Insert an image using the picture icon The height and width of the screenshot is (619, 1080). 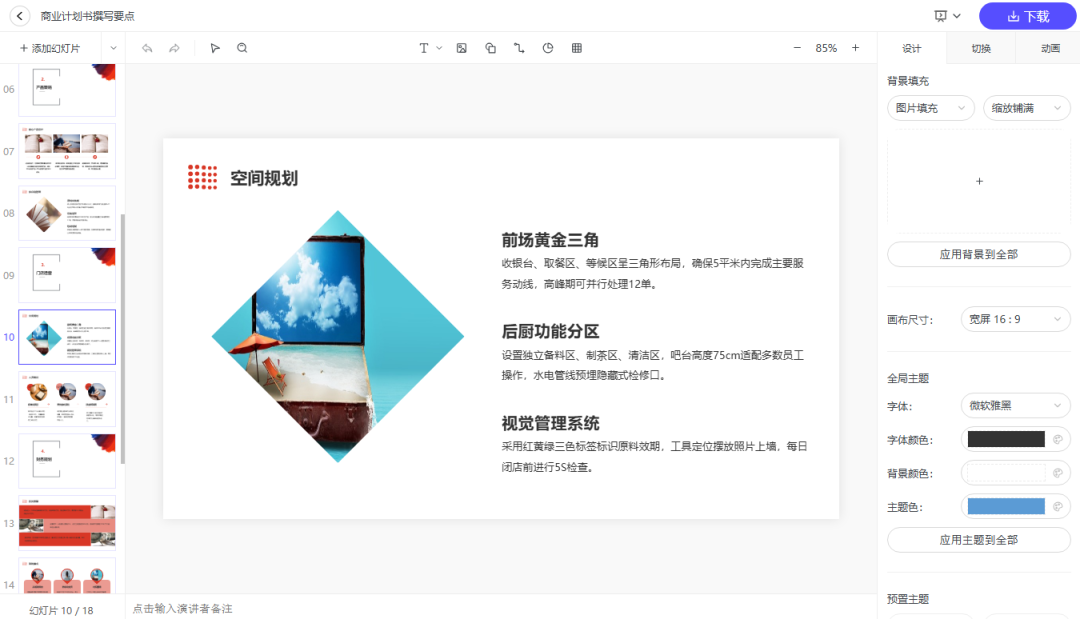pos(461,47)
